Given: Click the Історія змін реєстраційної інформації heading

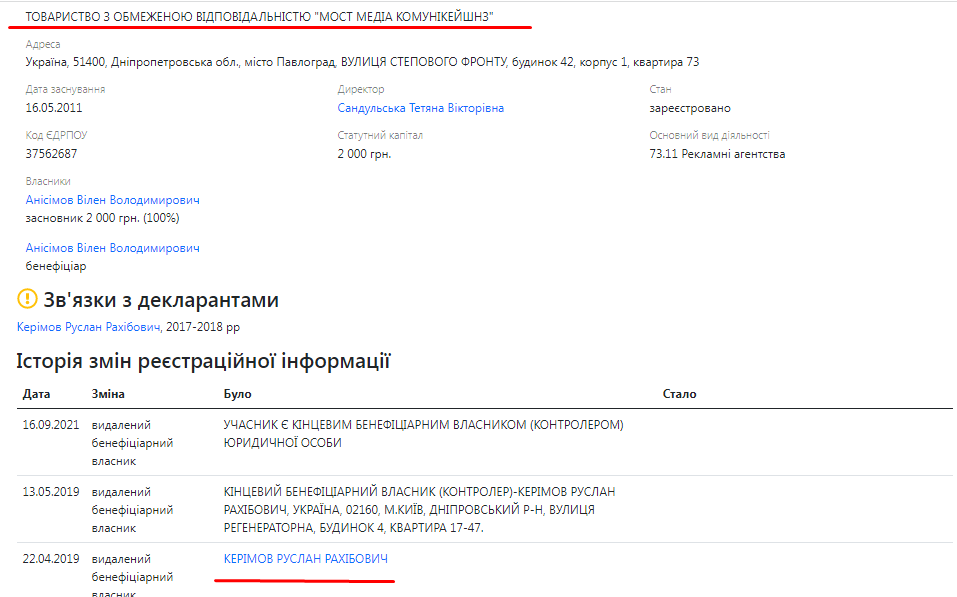Looking at the screenshot, I should click(x=203, y=361).
